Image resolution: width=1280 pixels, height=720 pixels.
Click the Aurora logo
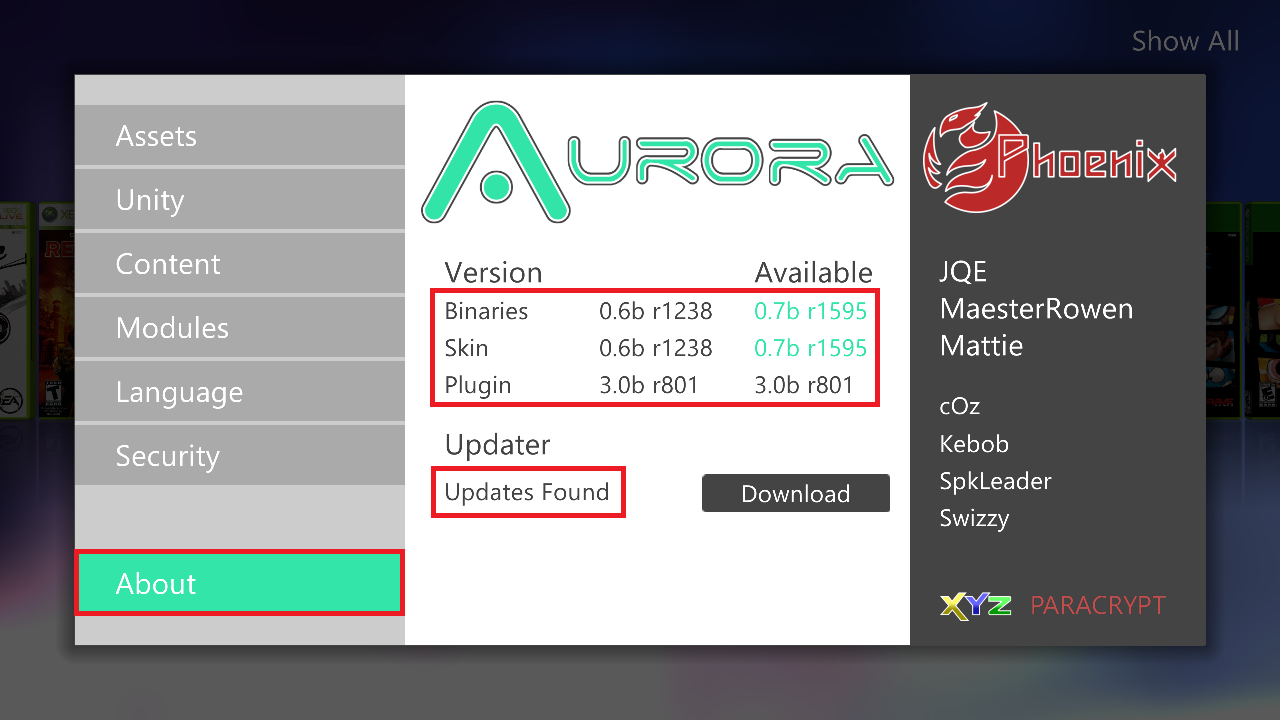[x=657, y=161]
